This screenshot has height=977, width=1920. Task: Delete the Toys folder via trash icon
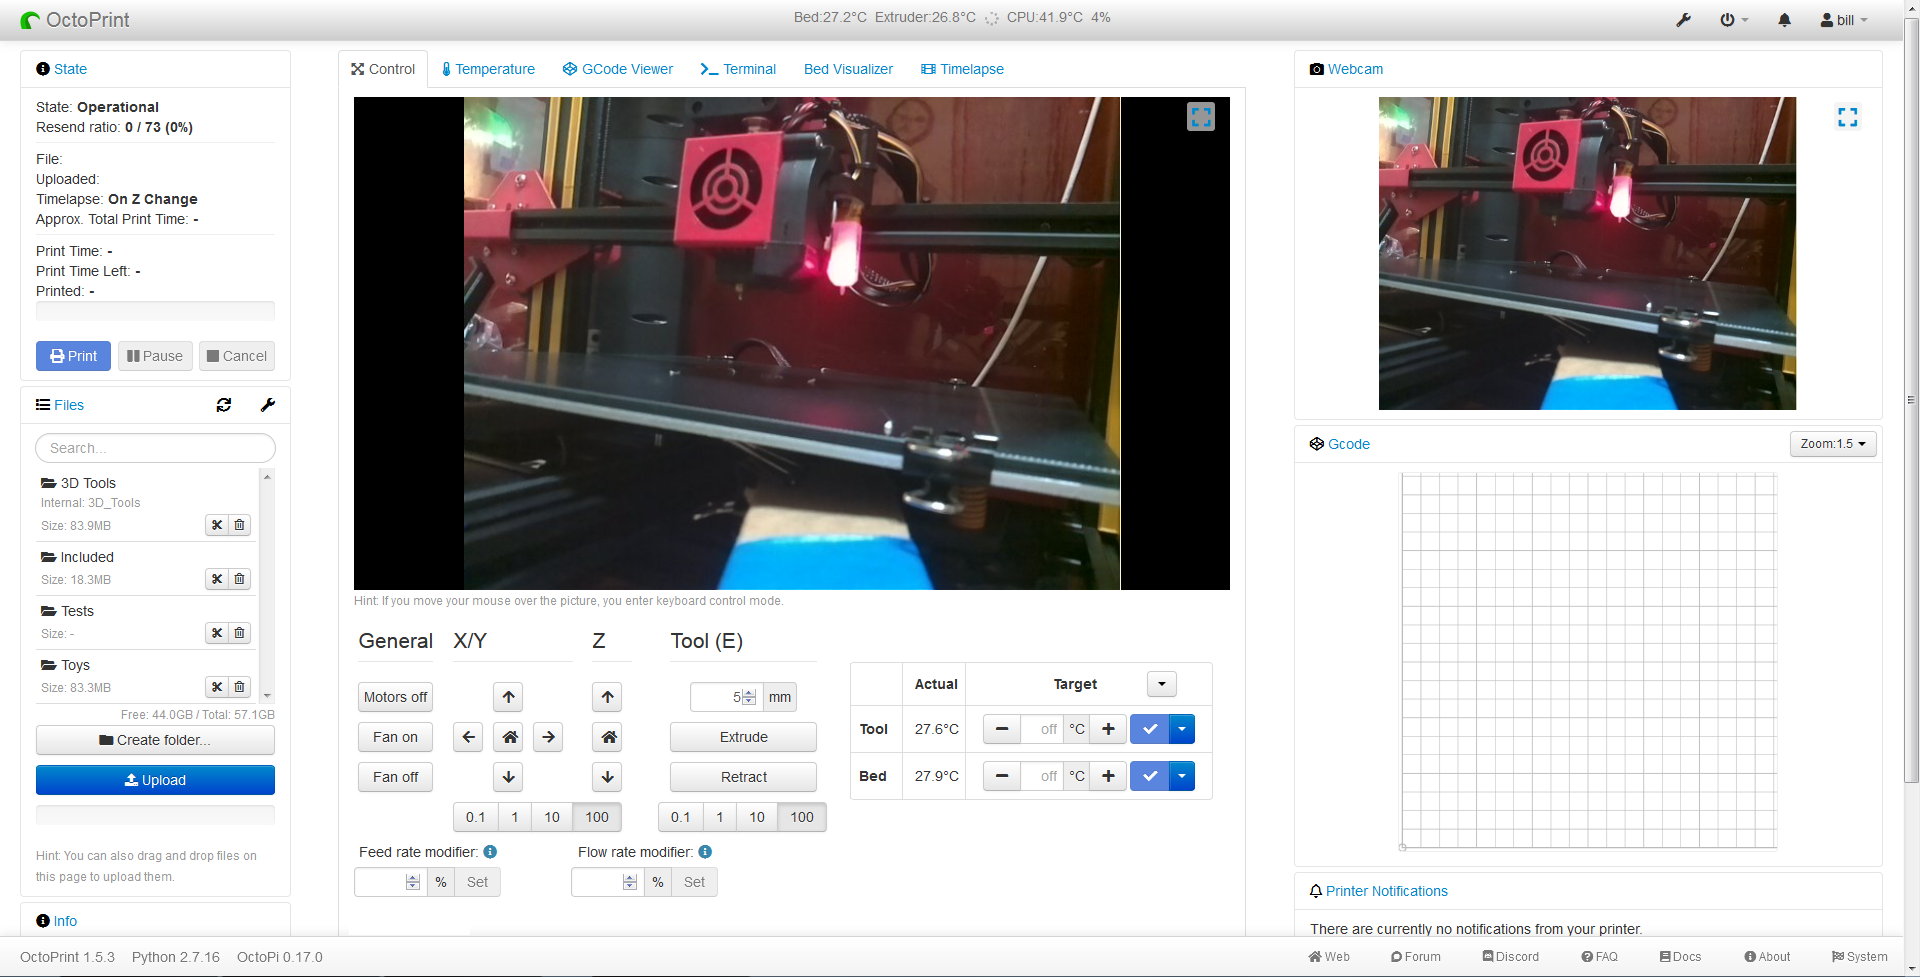tap(239, 687)
